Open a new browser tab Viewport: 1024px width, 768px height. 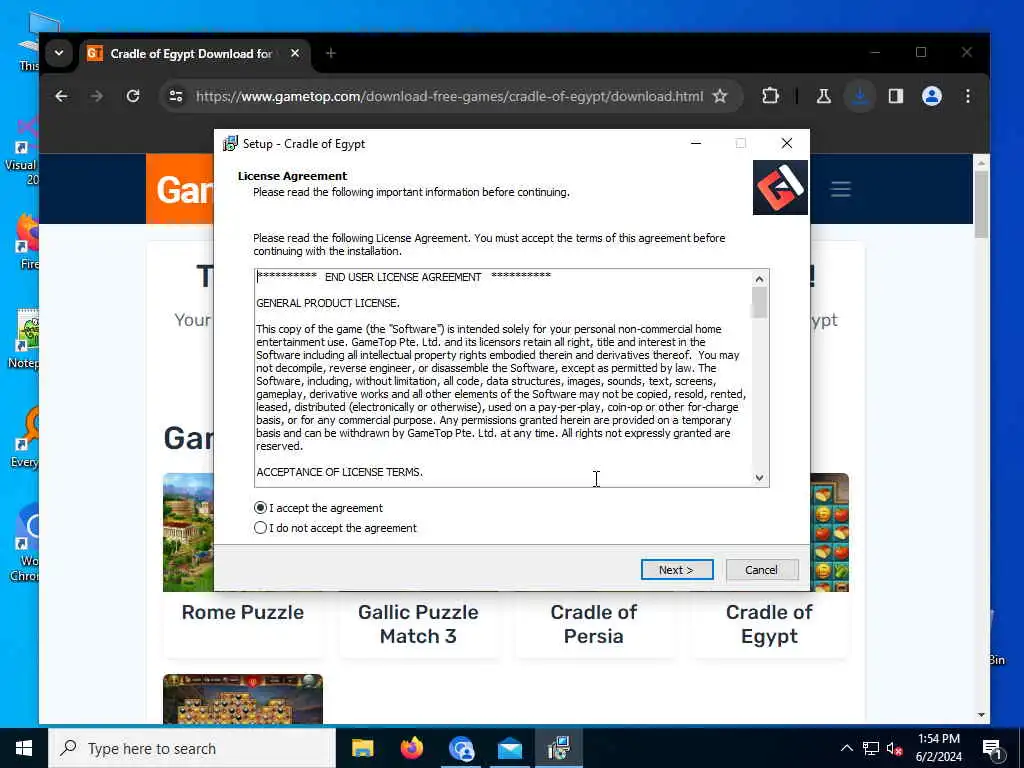pos(330,54)
